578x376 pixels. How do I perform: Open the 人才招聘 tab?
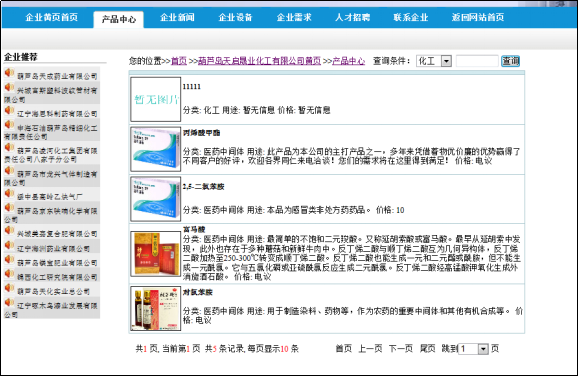click(352, 17)
